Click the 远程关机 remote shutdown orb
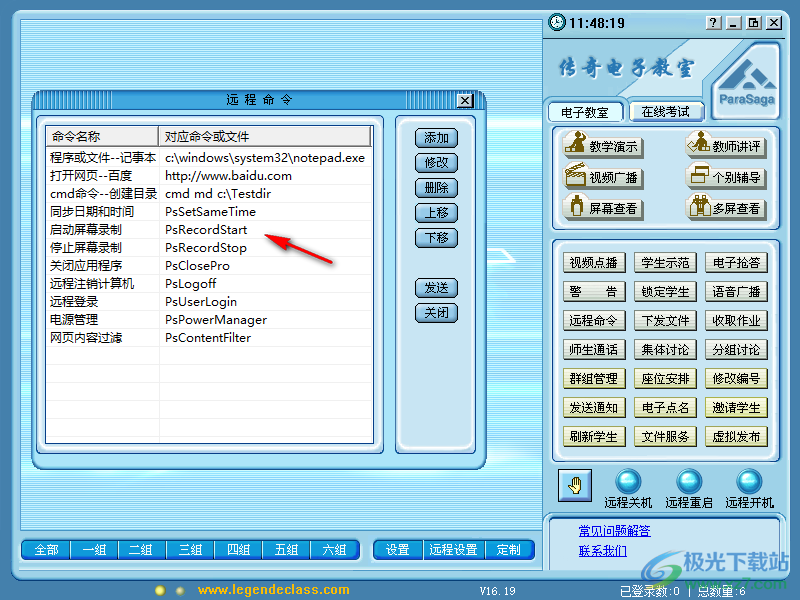This screenshot has height=600, width=800. (628, 482)
